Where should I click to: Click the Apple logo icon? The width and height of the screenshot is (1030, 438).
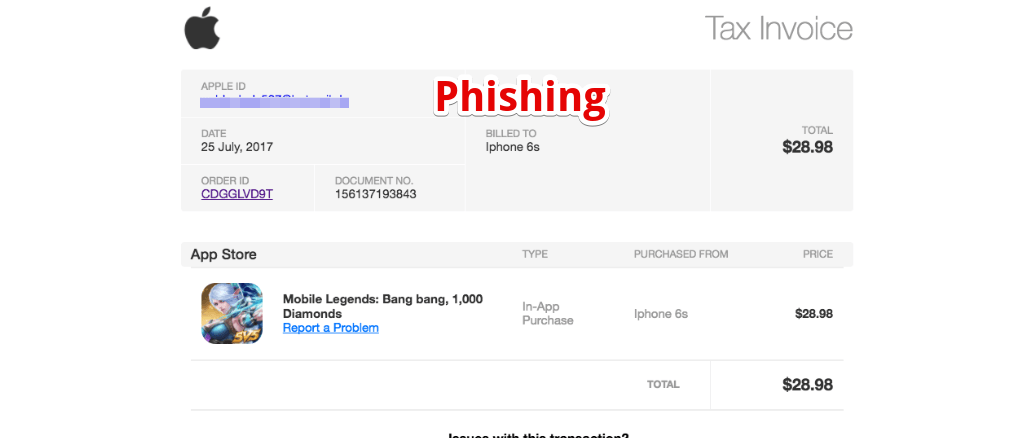coord(201,28)
